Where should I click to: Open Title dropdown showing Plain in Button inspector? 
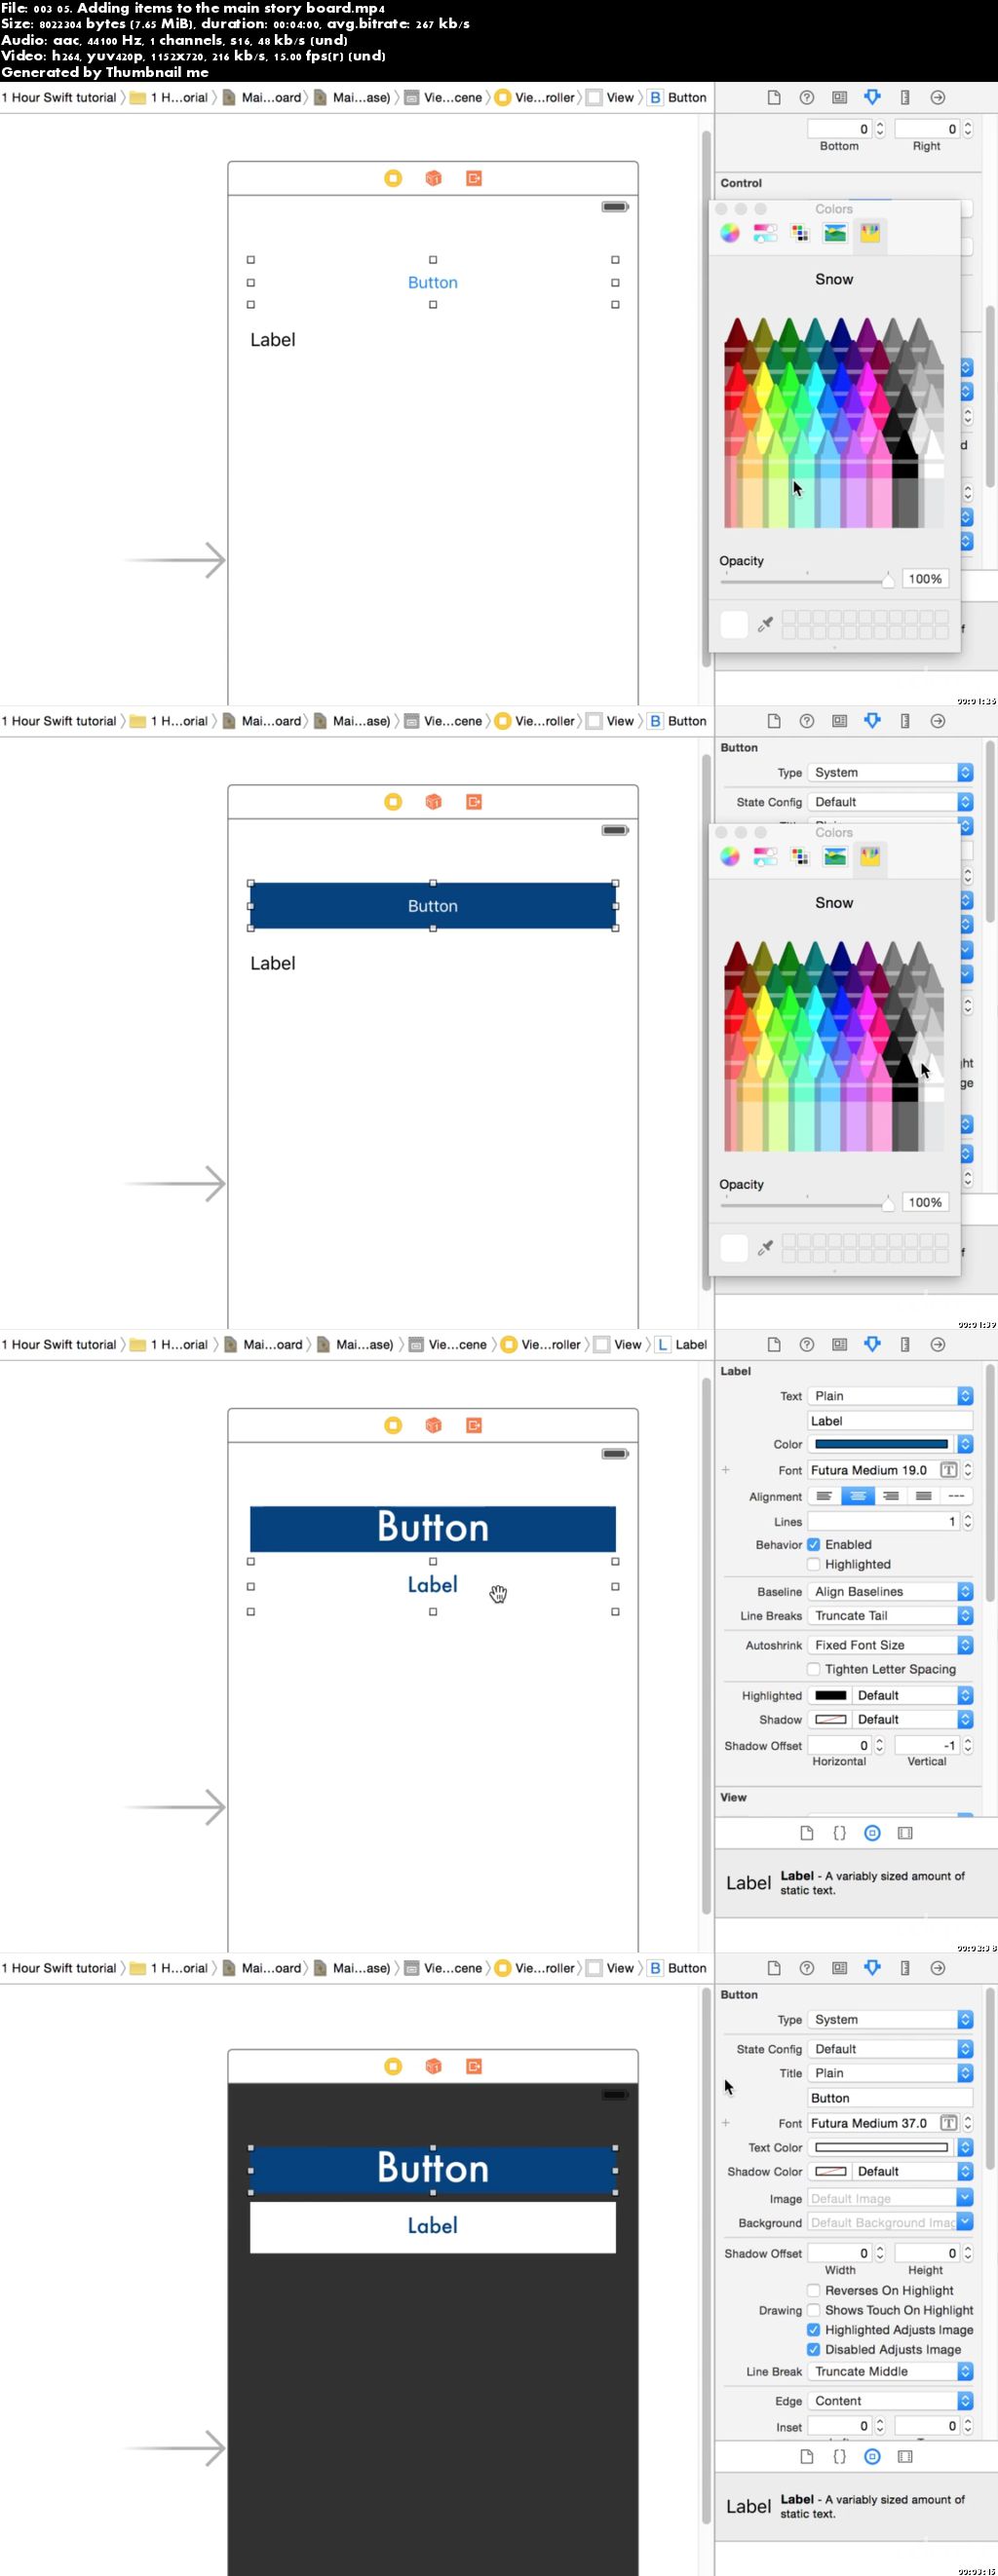click(x=890, y=2073)
